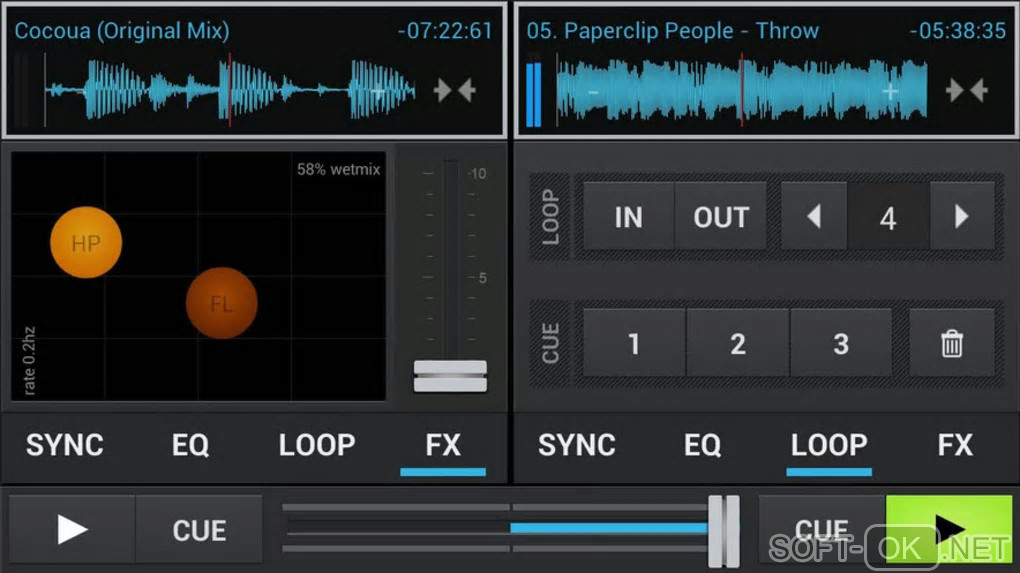Open the right deck EQ tab
The width and height of the screenshot is (1020, 573).
point(703,446)
